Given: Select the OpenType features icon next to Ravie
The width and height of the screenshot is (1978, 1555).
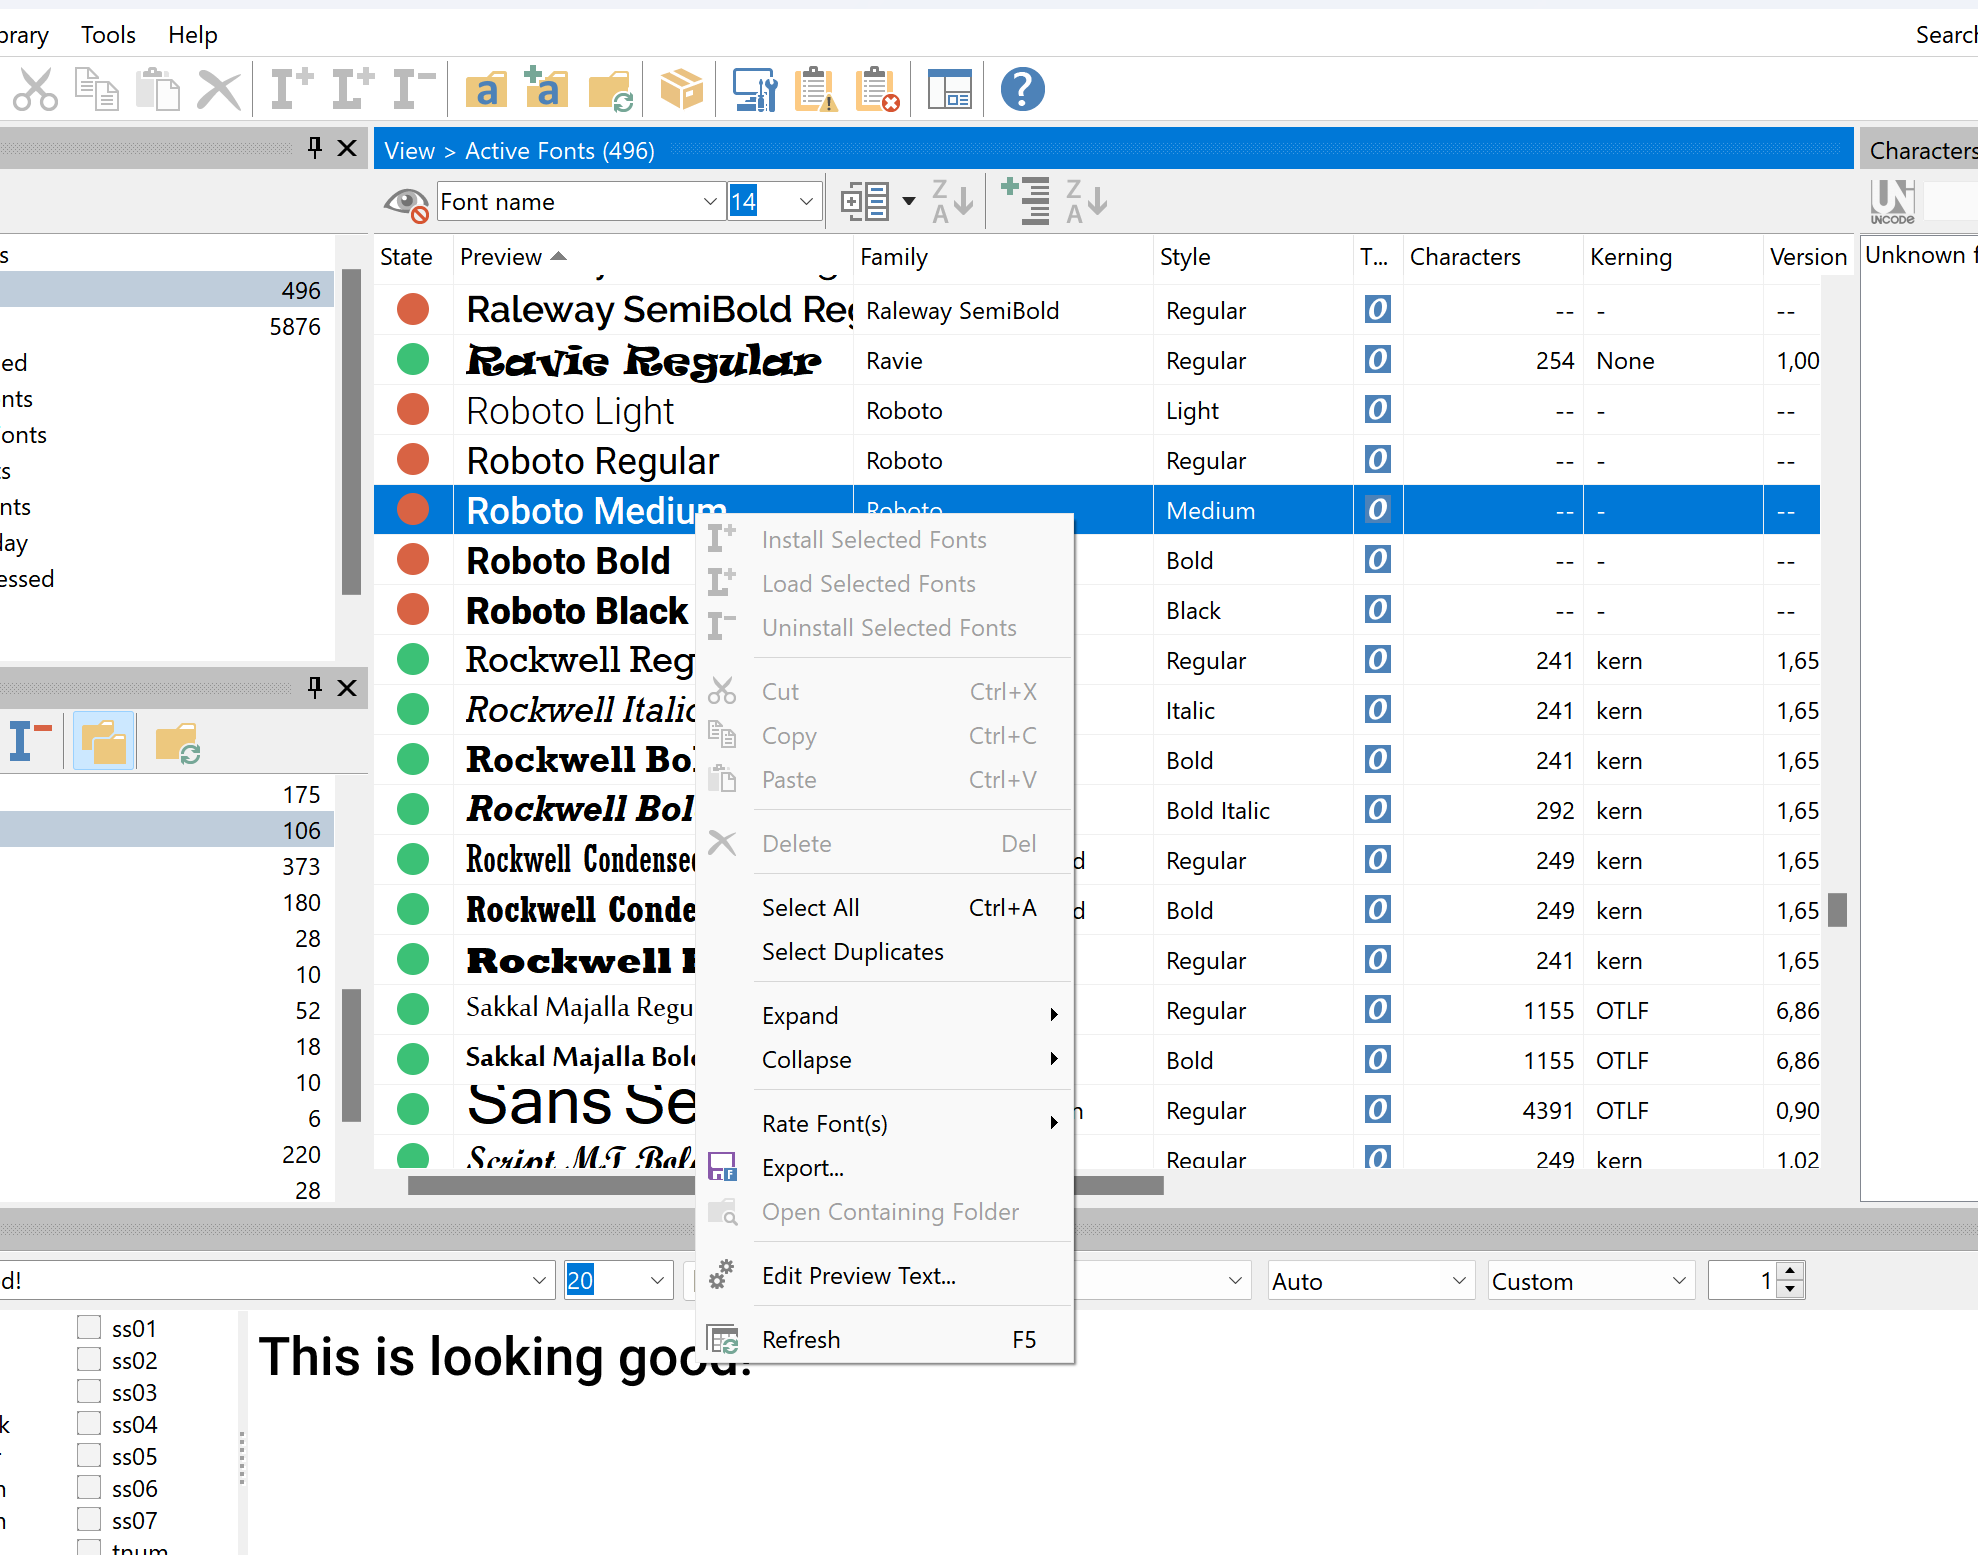Looking at the screenshot, I should pos(1376,359).
